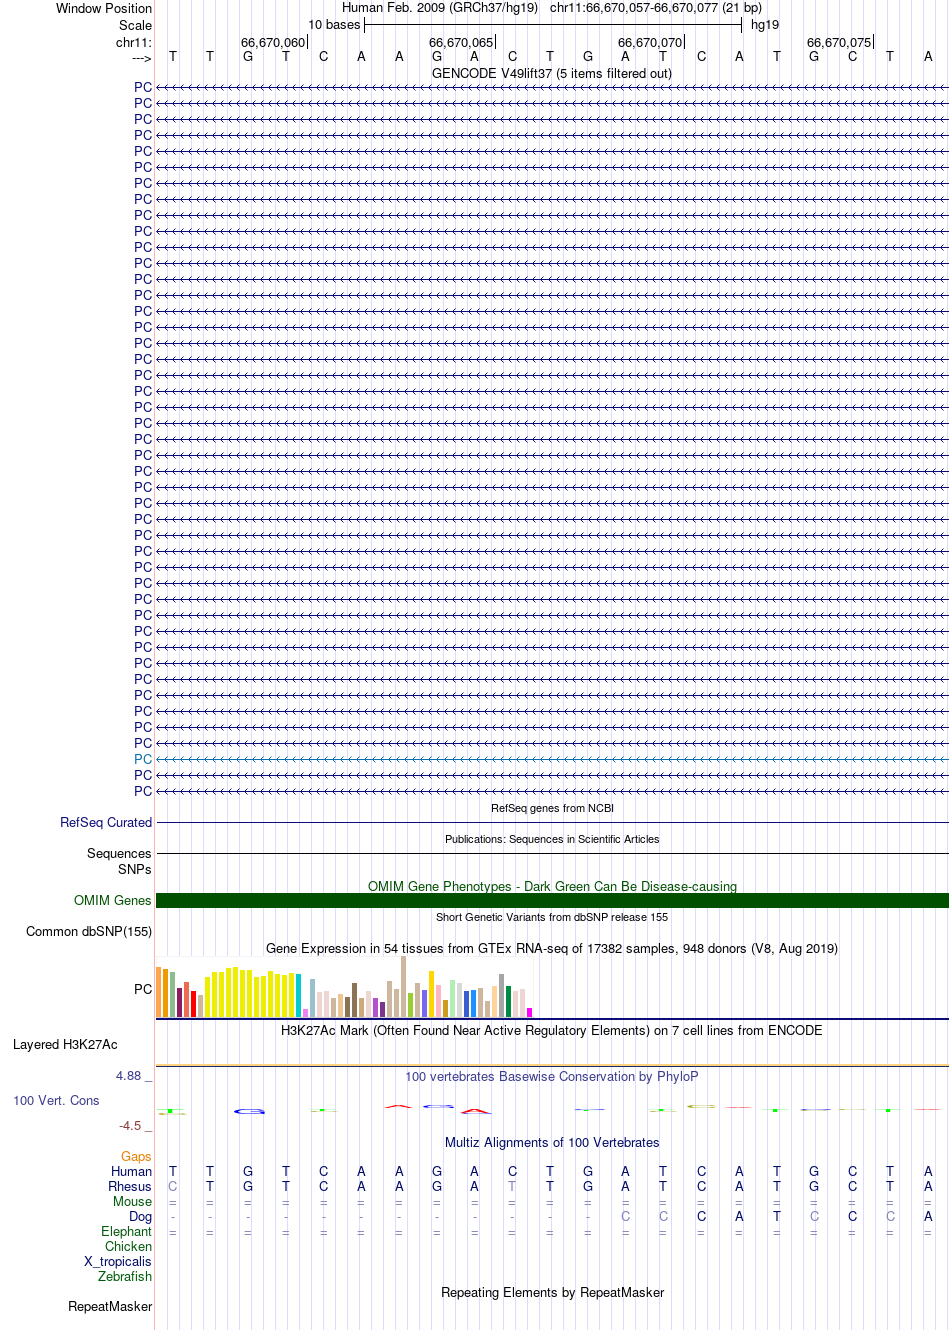Select the "Human" alignment row label
This screenshot has height=1330, width=950.
pyautogui.click(x=132, y=1171)
